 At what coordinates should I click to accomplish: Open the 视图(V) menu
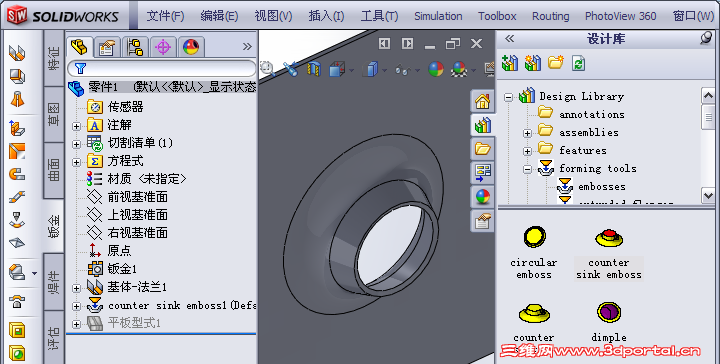tap(273, 16)
